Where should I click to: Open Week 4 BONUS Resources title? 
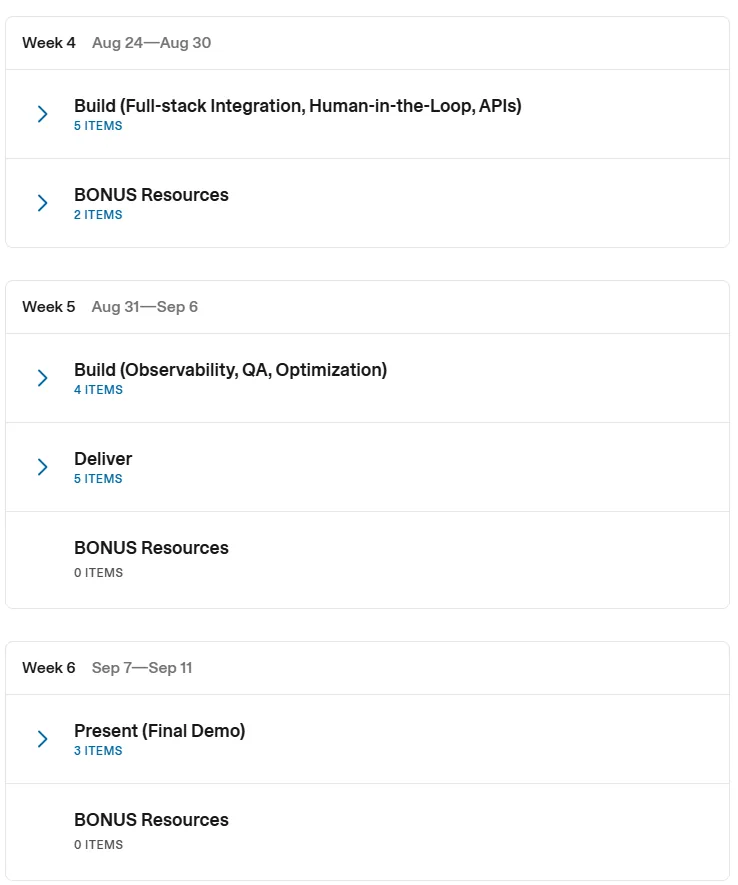[x=151, y=195]
